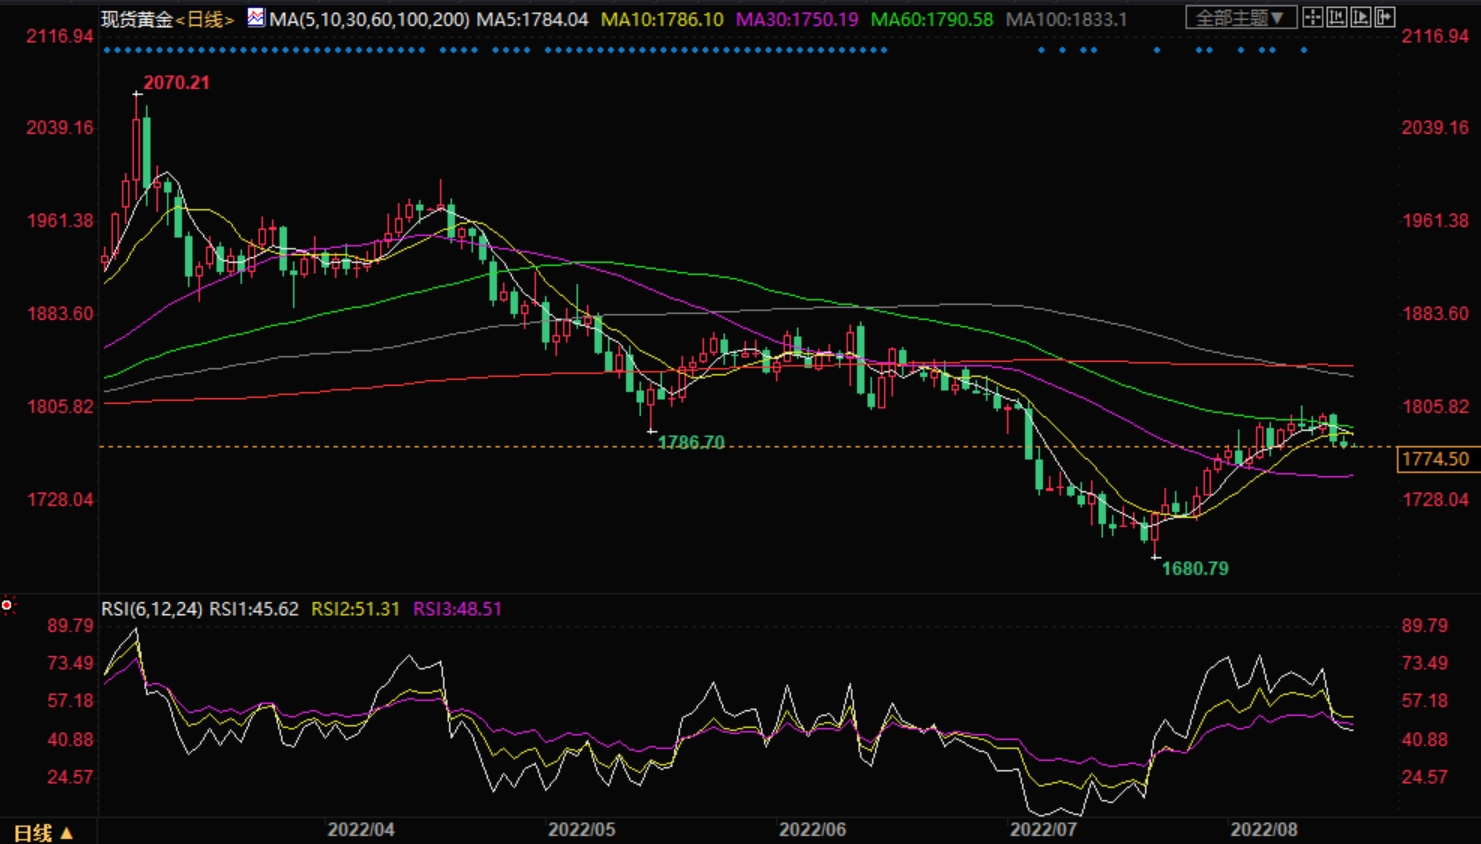
Task: Open the 全部主题 dropdown
Action: click(1240, 18)
